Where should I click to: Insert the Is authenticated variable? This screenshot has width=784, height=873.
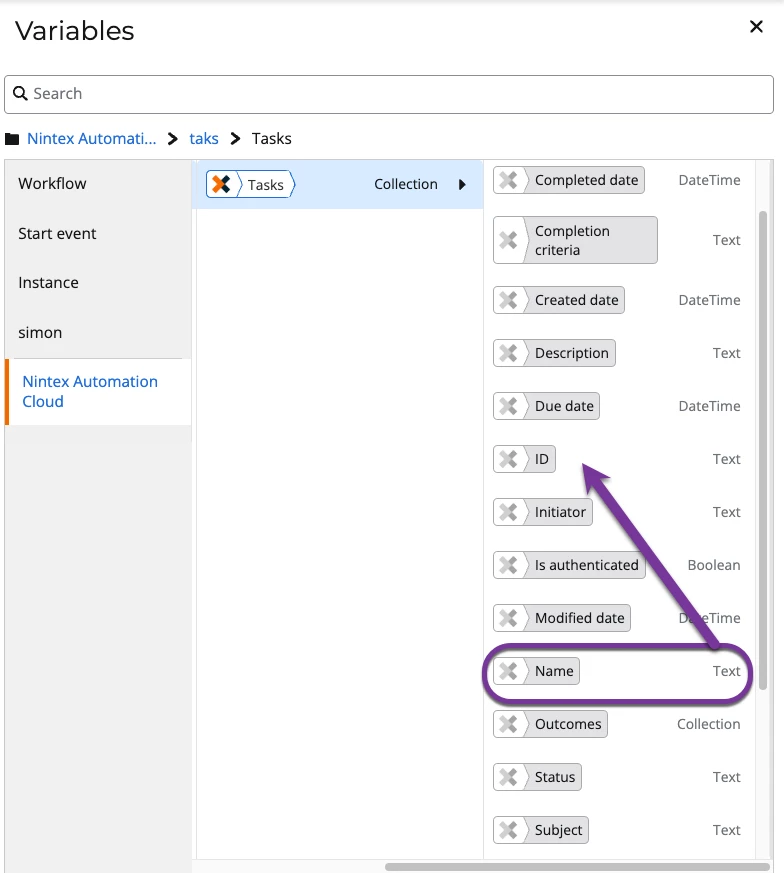569,565
